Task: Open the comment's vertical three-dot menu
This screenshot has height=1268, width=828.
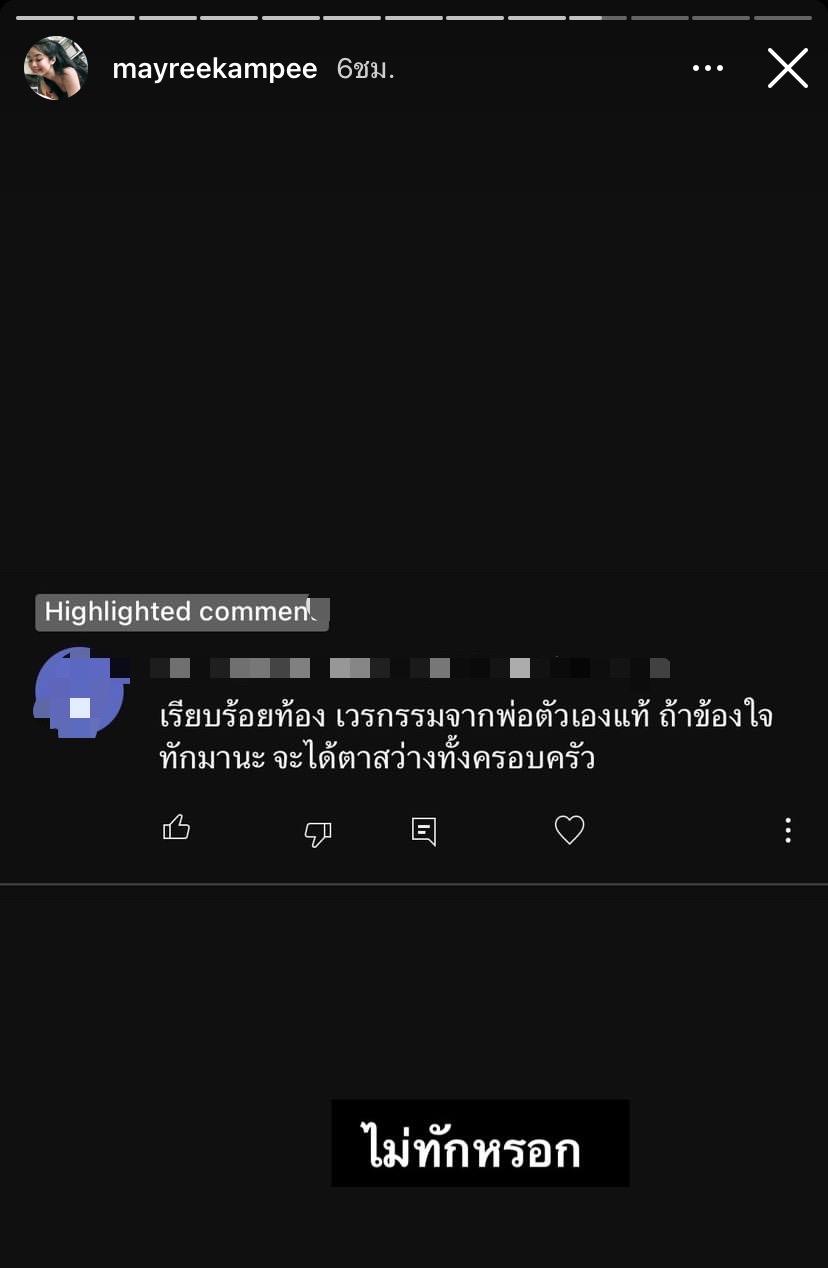Action: coord(788,830)
